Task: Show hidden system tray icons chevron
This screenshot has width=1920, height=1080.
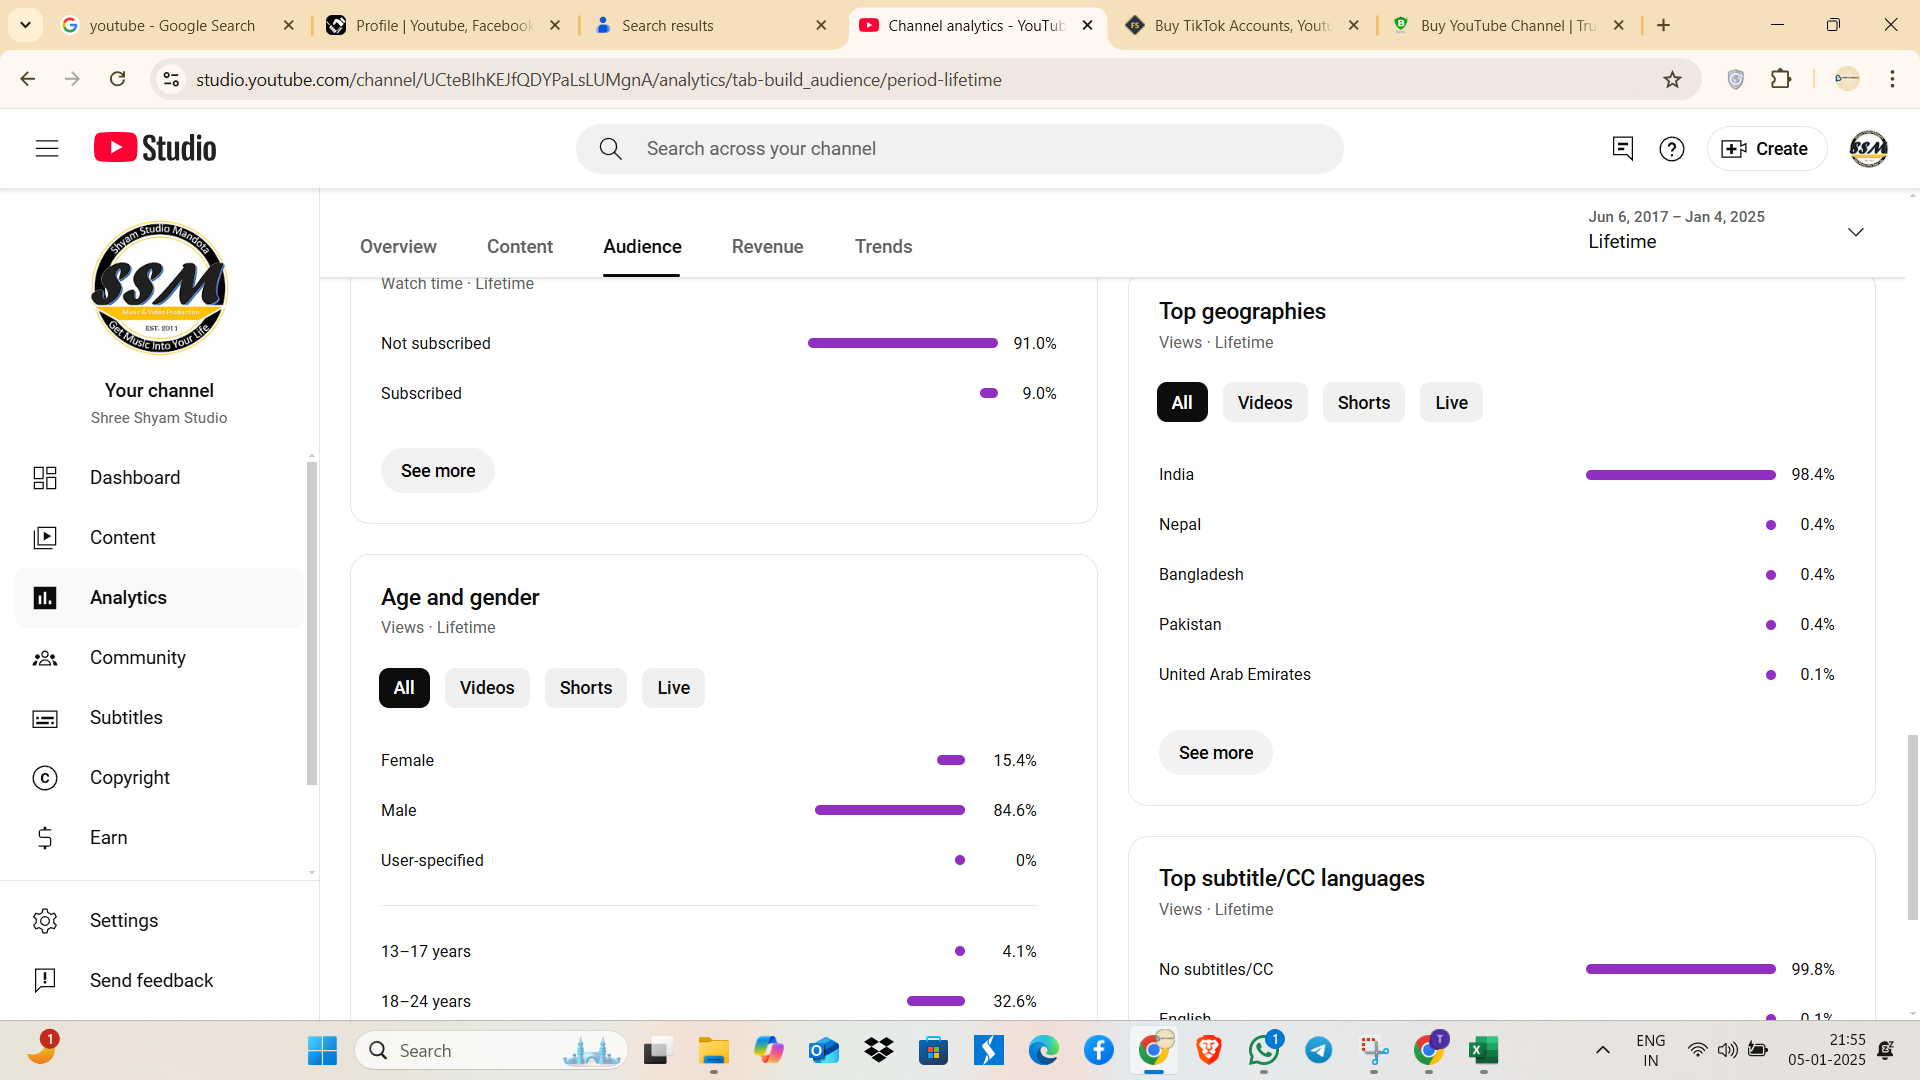Action: click(x=1602, y=1050)
